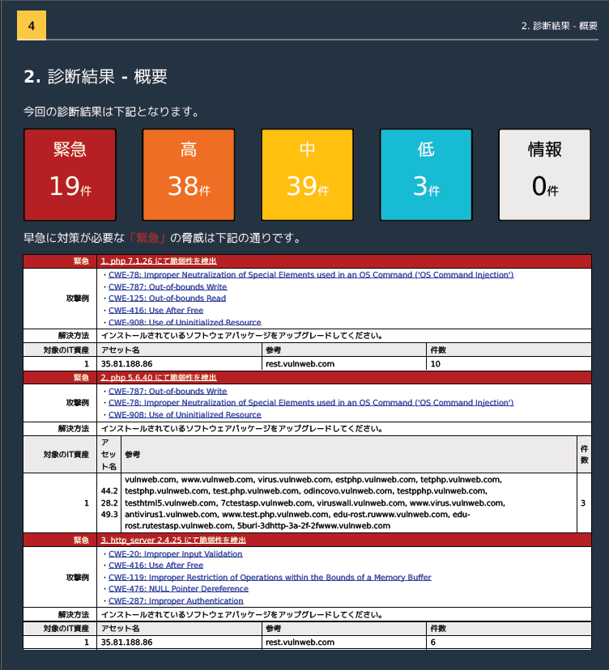Click CWE-416 Use After Free under http_server 2.4.25
Viewport: 609px width, 670px height.
(x=156, y=565)
